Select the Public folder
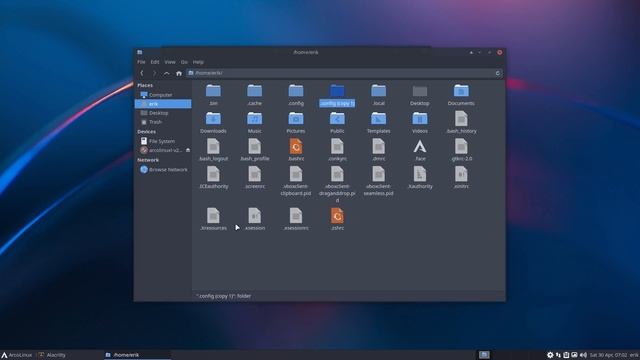Screen dimensions: 640x360 (337, 122)
